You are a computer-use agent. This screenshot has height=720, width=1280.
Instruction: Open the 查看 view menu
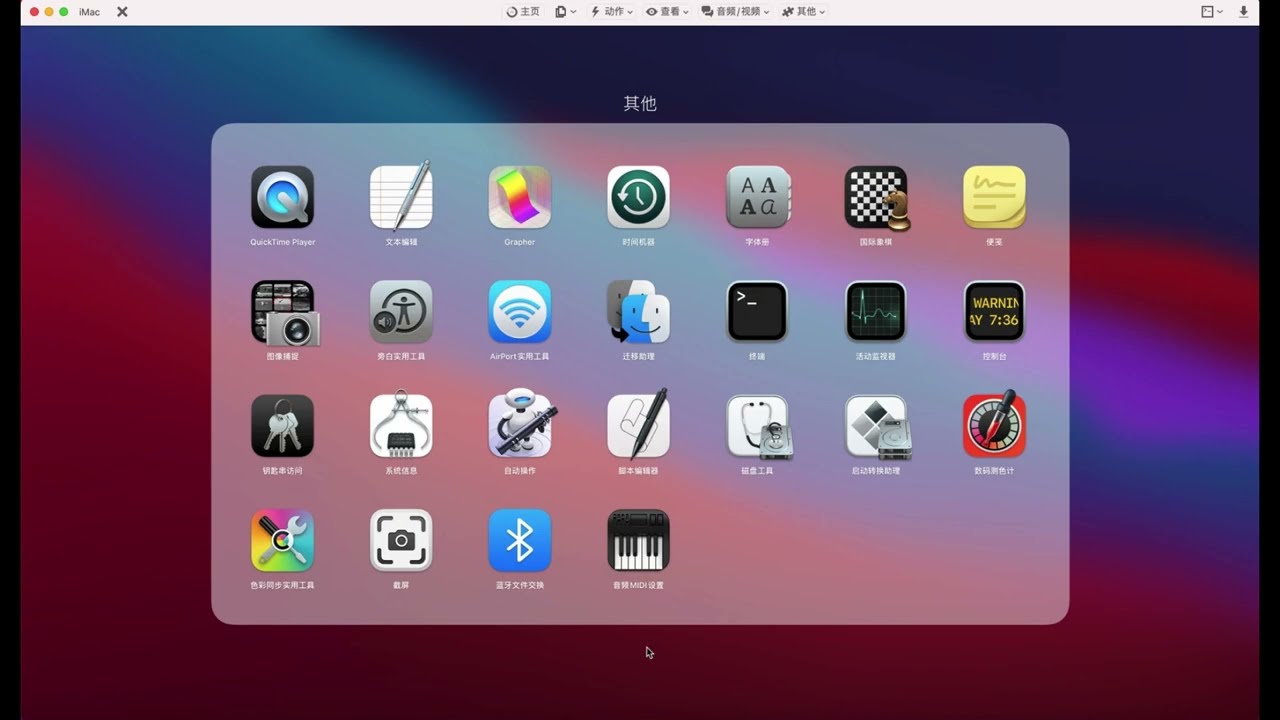point(667,12)
